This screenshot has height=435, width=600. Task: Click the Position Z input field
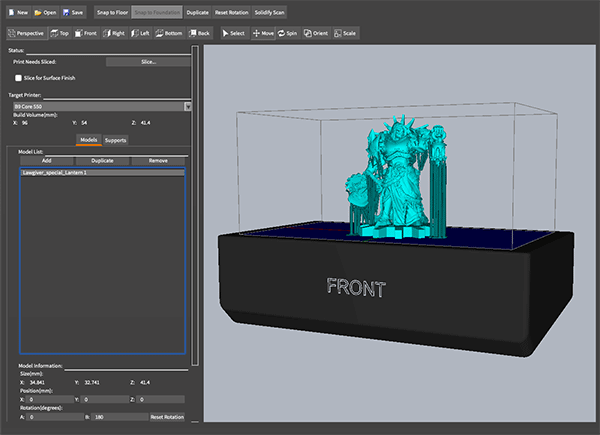(x=160, y=399)
